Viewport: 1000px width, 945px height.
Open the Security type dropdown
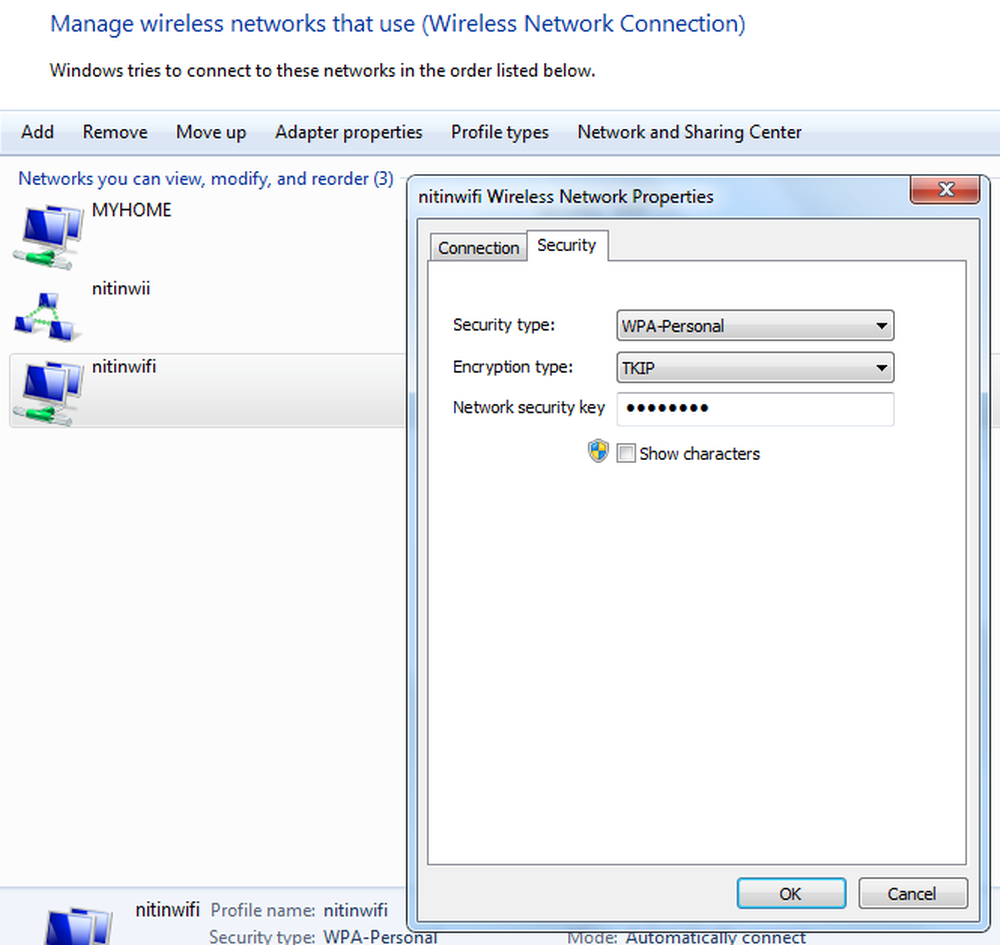(755, 326)
